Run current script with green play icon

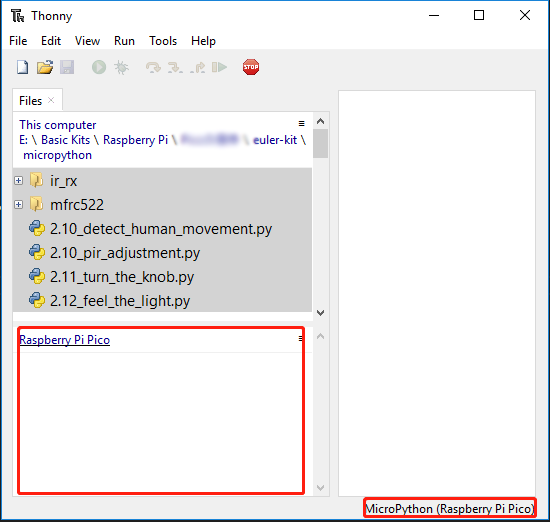tap(99, 67)
